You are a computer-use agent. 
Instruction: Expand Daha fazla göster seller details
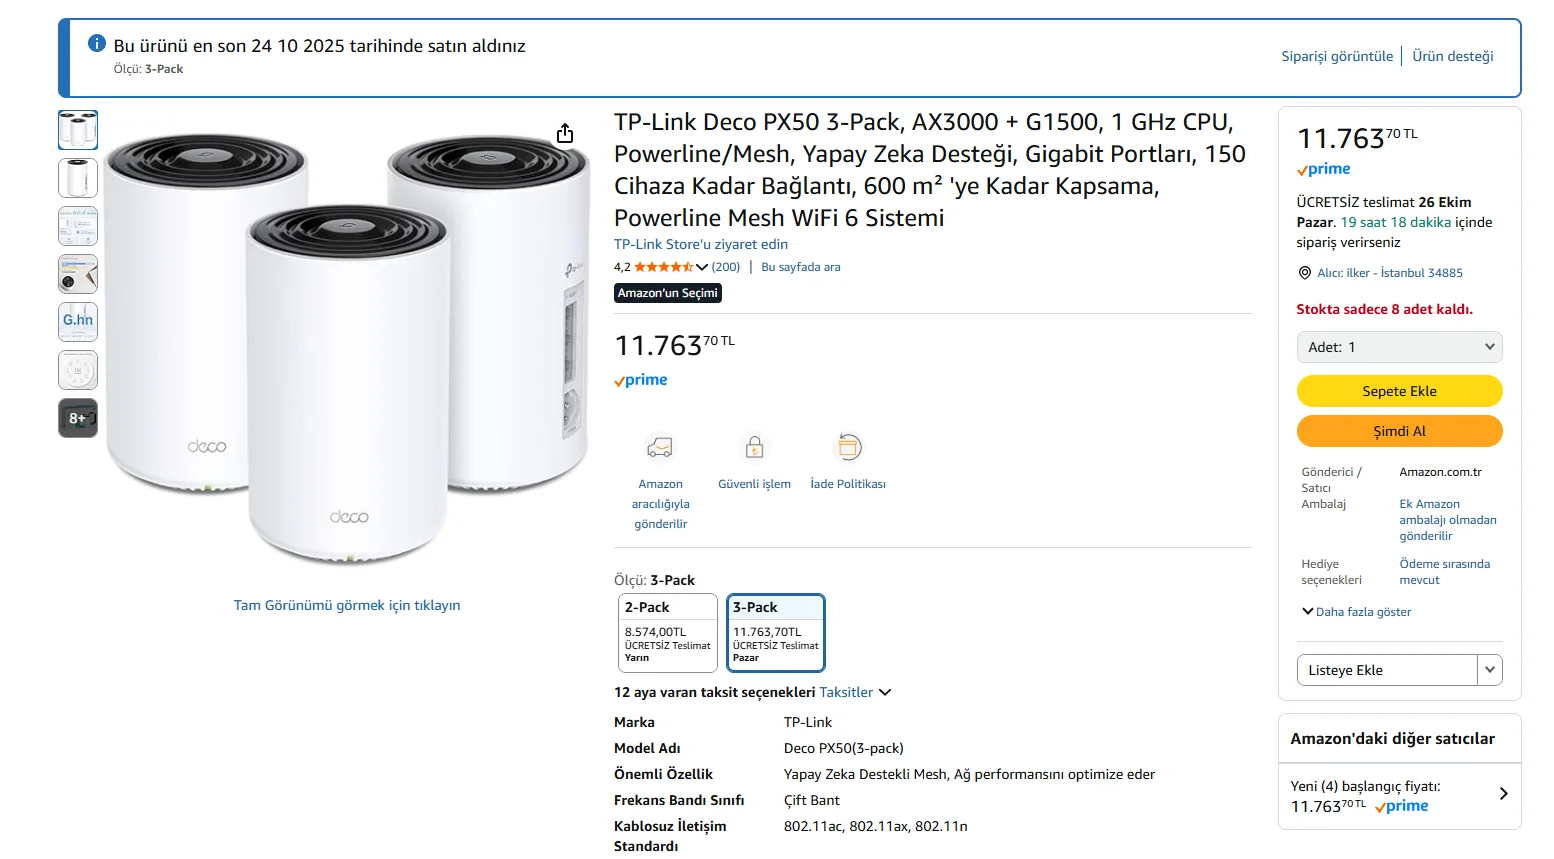(1357, 612)
